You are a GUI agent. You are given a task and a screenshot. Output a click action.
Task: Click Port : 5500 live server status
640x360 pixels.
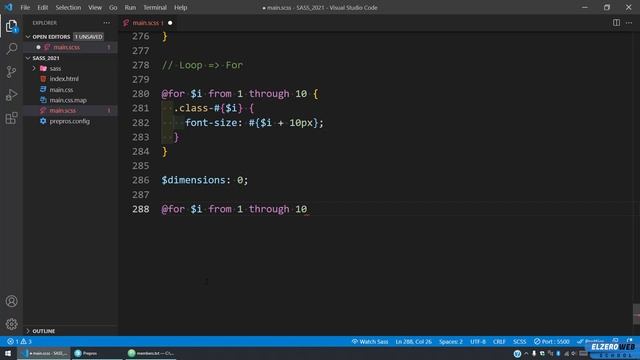coord(551,342)
